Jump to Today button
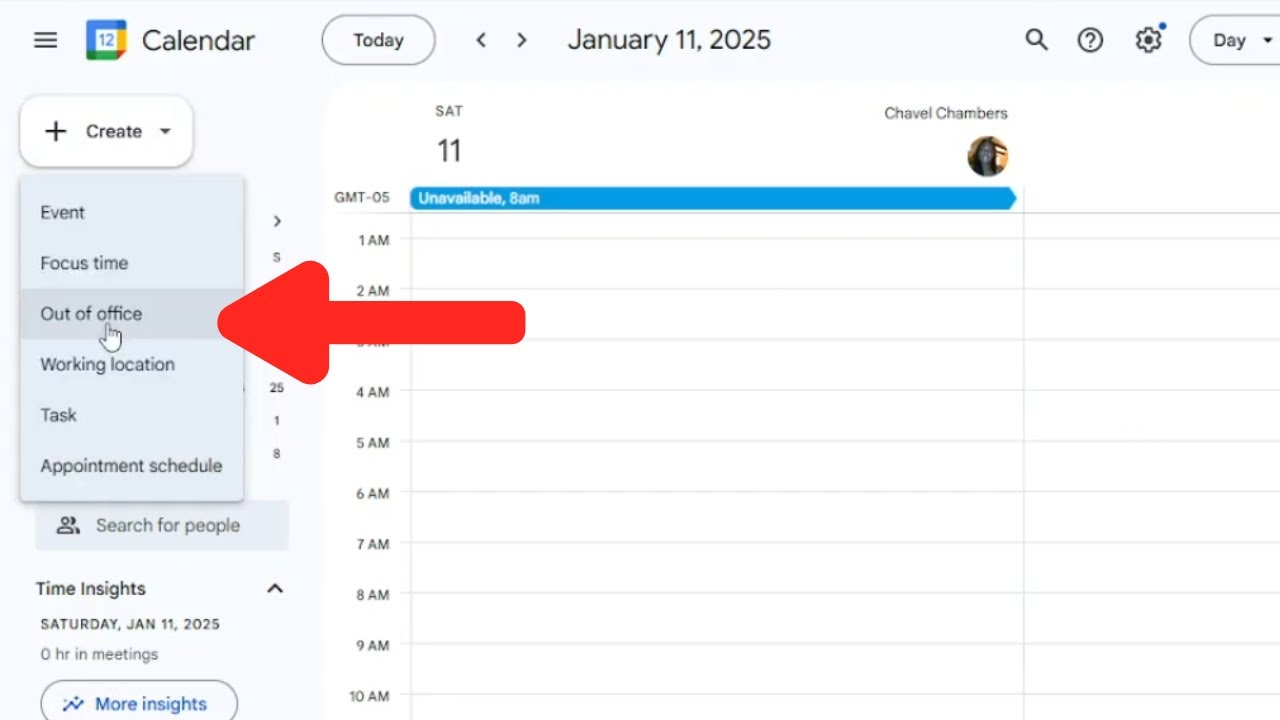The width and height of the screenshot is (1280, 720). point(378,41)
